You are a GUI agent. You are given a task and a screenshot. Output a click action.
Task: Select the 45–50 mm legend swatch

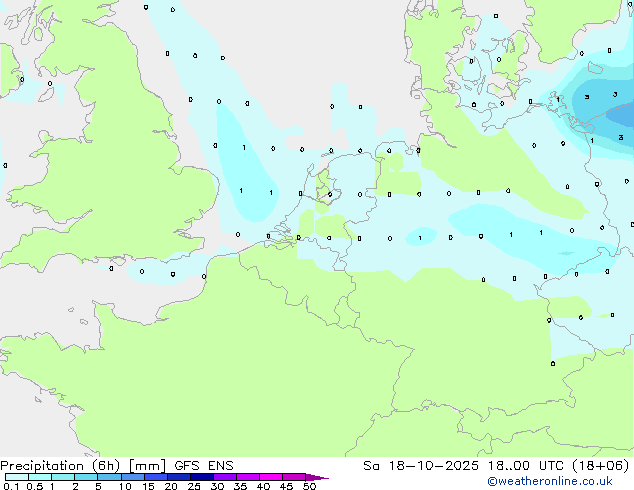point(294,477)
